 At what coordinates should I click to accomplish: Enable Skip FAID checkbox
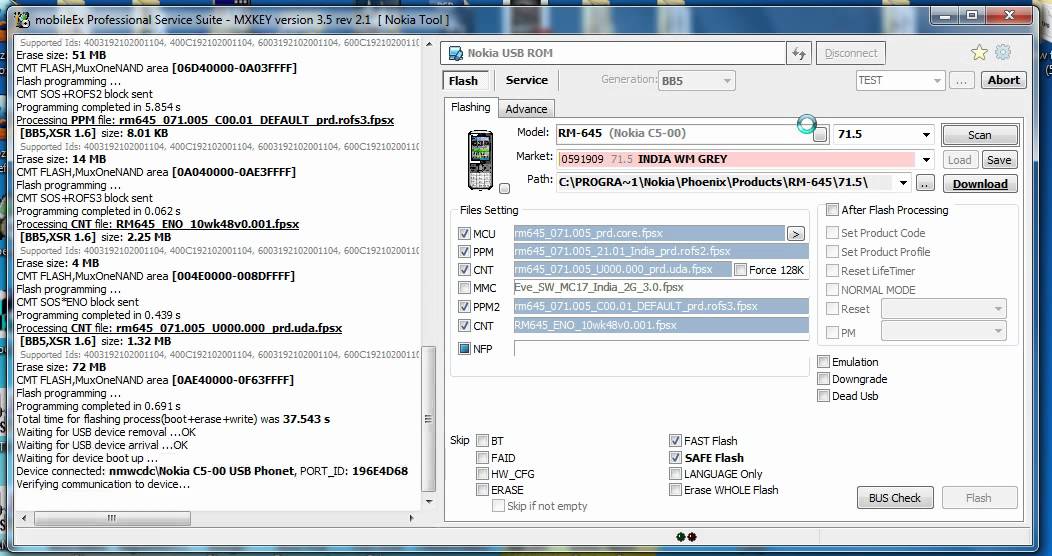pos(482,457)
